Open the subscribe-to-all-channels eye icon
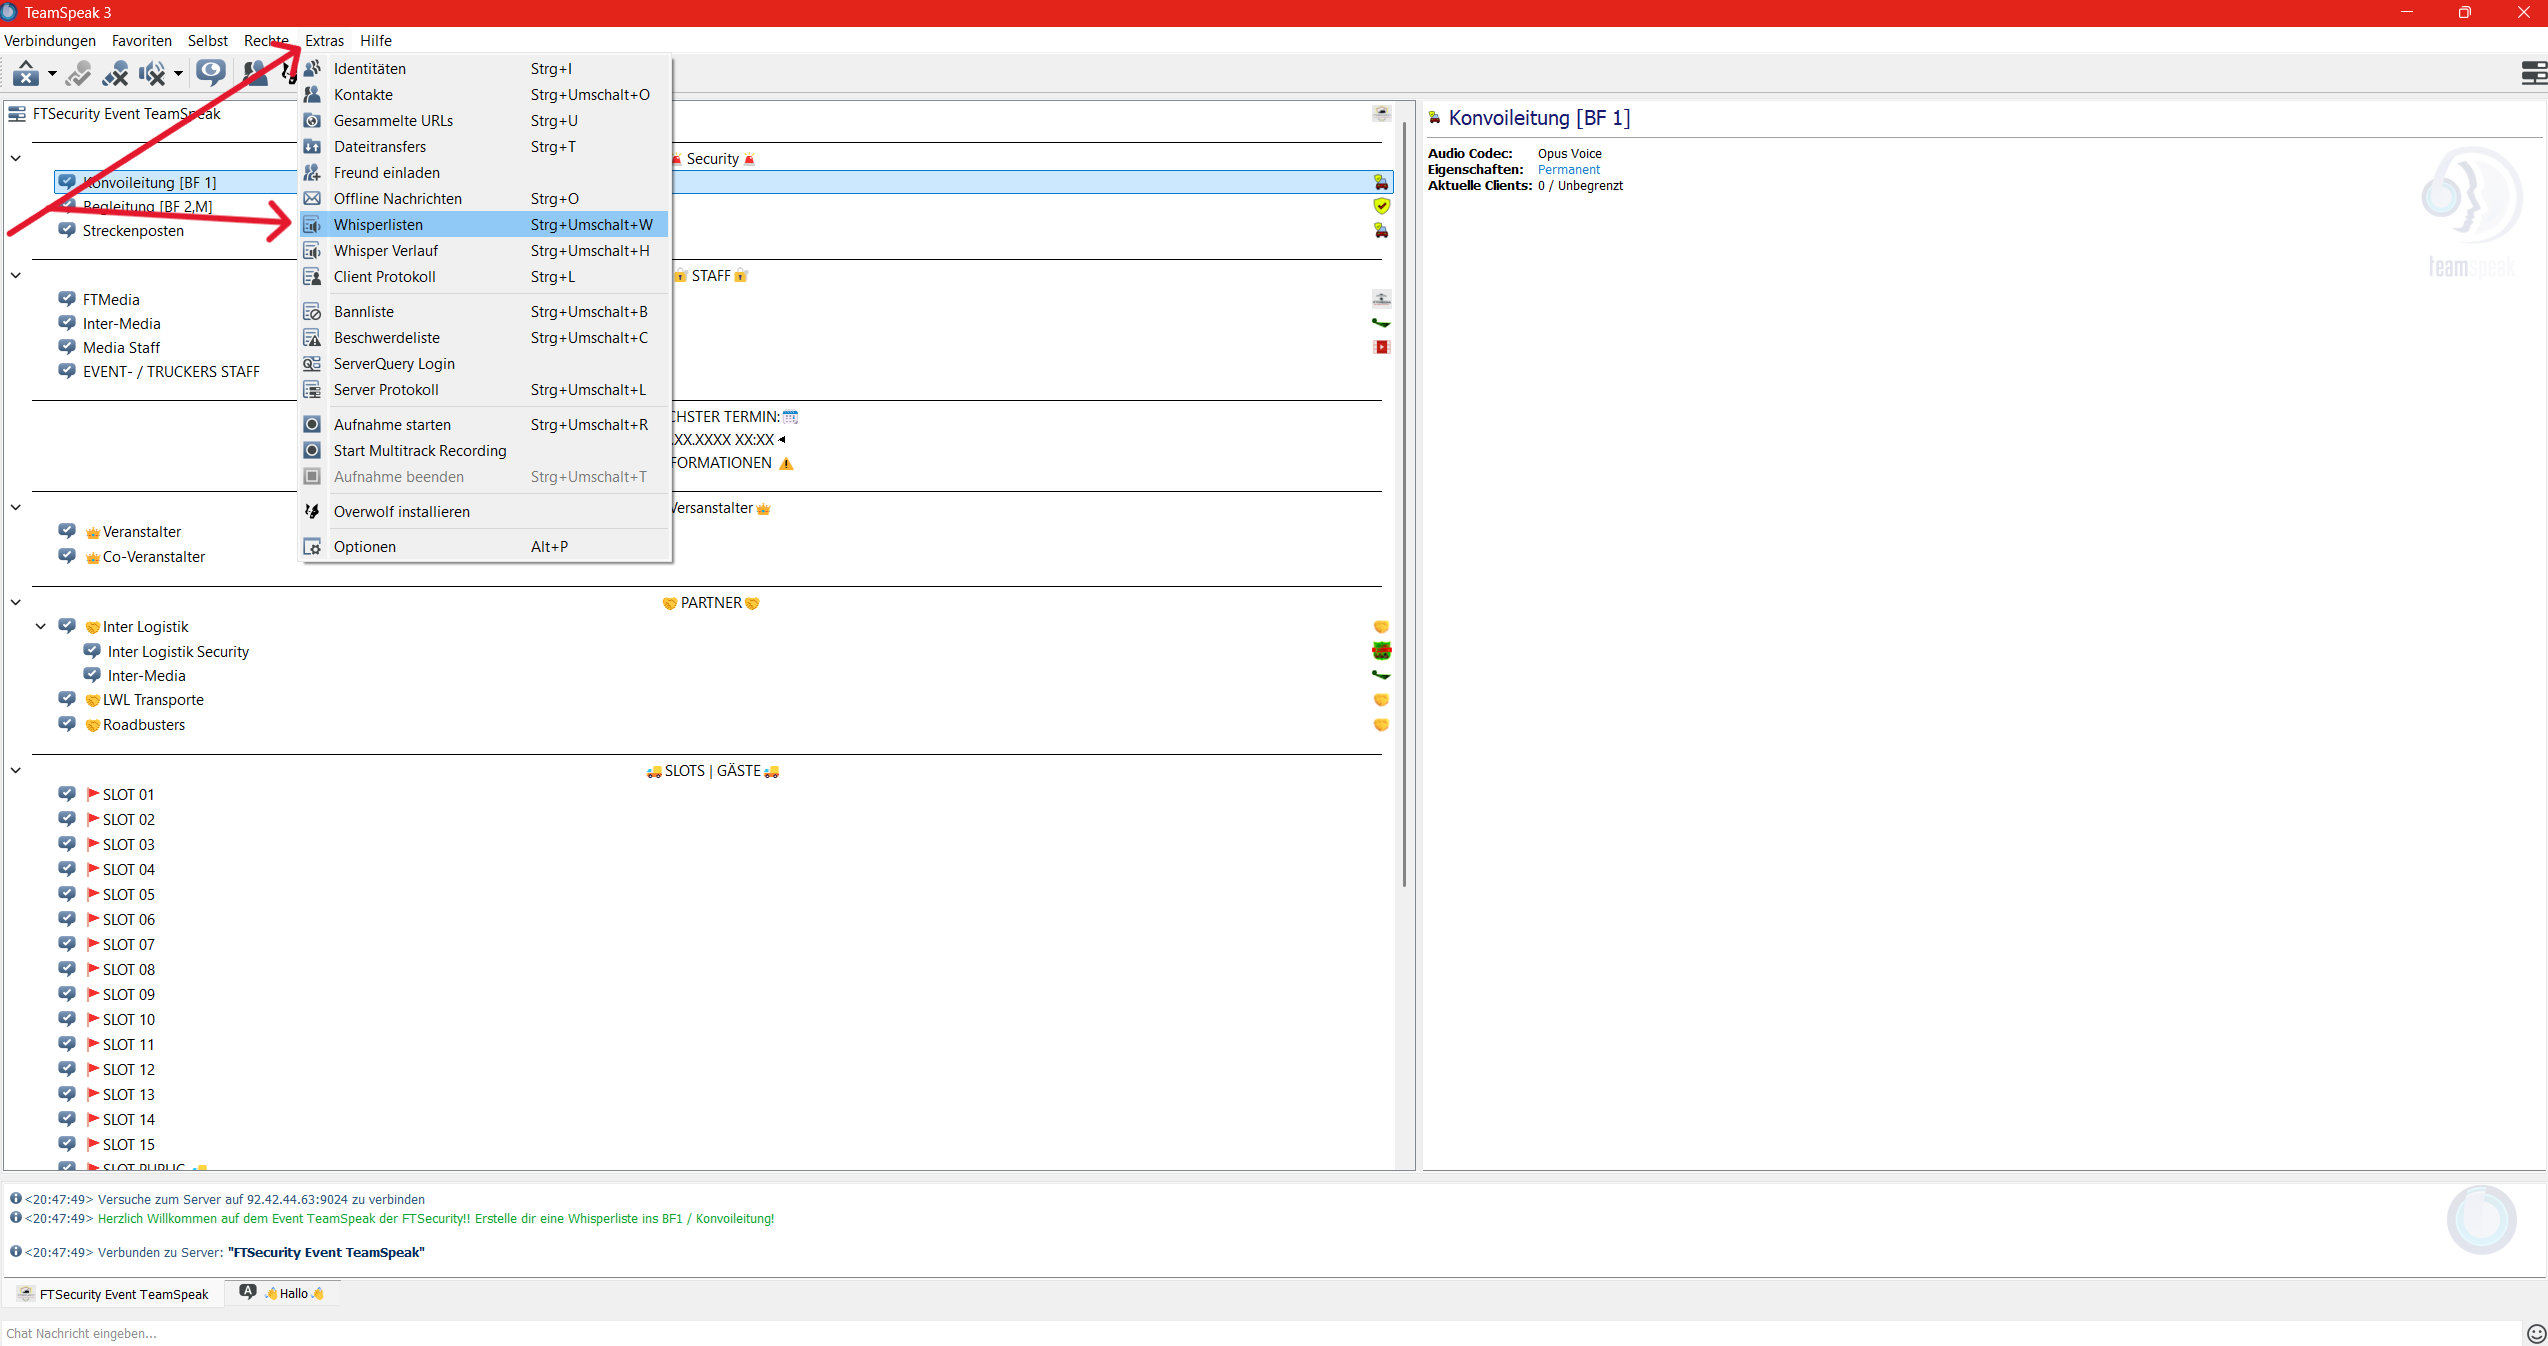This screenshot has width=2548, height=1346. click(210, 72)
